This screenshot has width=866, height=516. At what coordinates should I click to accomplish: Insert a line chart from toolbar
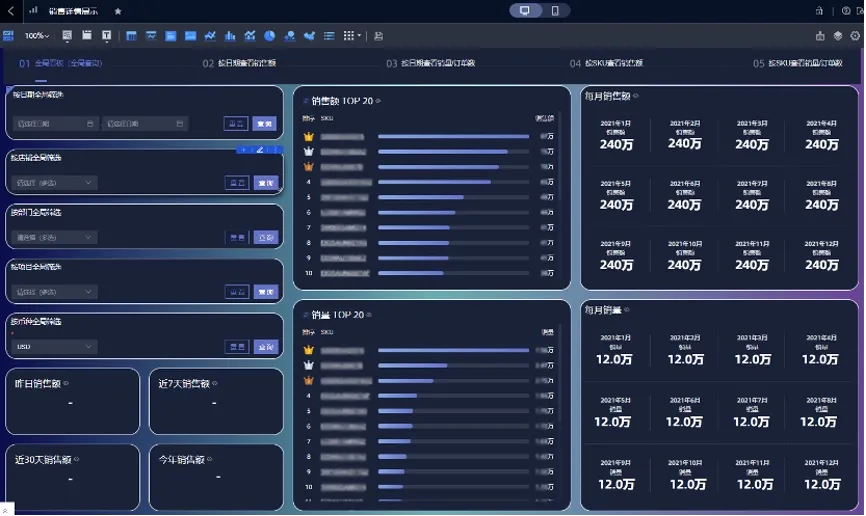tap(210, 36)
